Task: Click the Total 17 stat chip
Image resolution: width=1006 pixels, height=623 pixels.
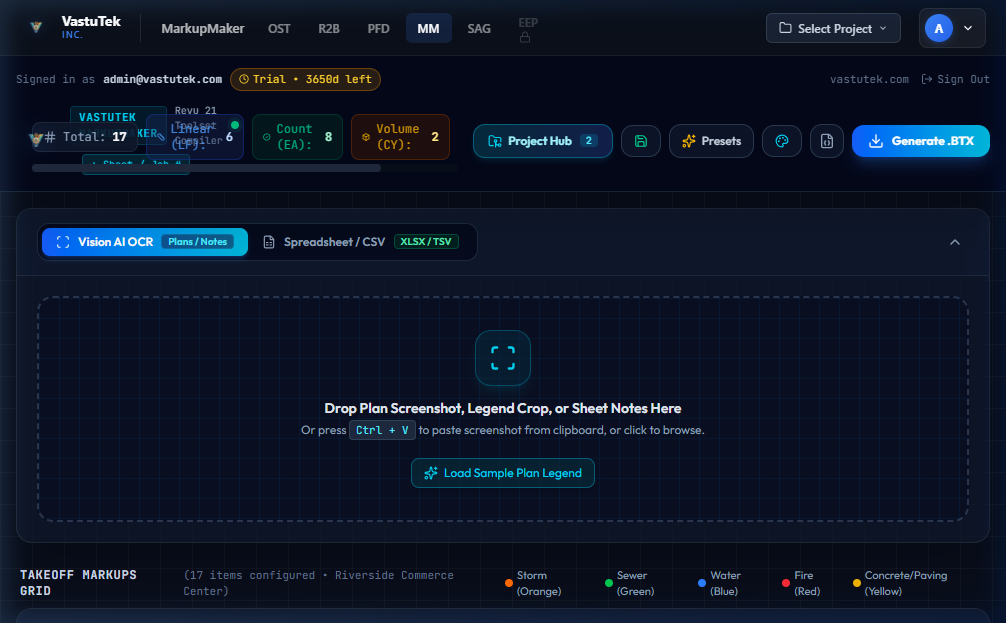Action: 85,137
